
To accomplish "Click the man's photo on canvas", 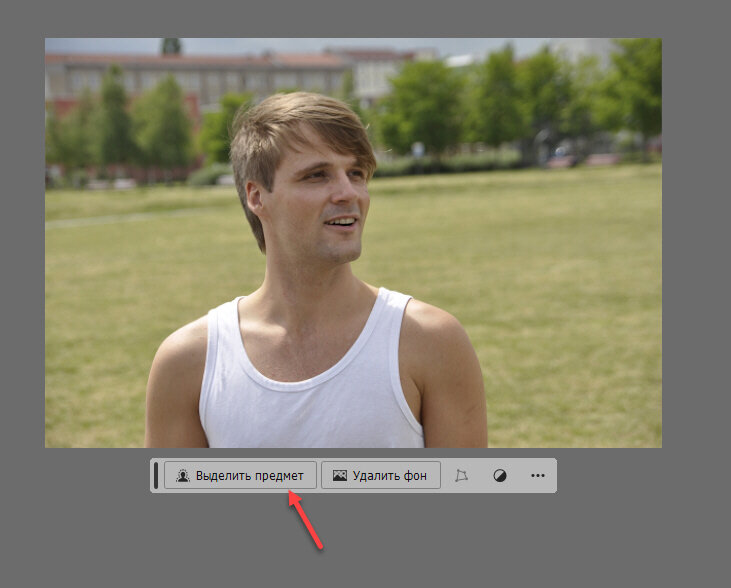I will pos(353,242).
